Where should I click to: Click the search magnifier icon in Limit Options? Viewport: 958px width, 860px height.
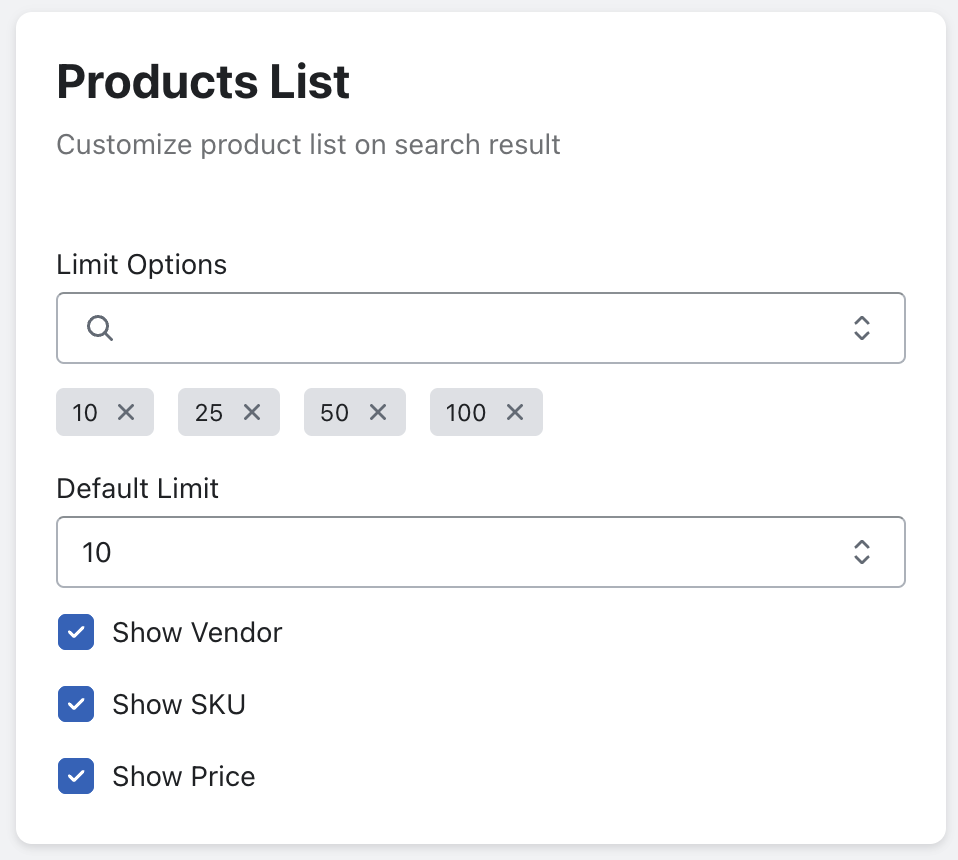click(x=100, y=328)
